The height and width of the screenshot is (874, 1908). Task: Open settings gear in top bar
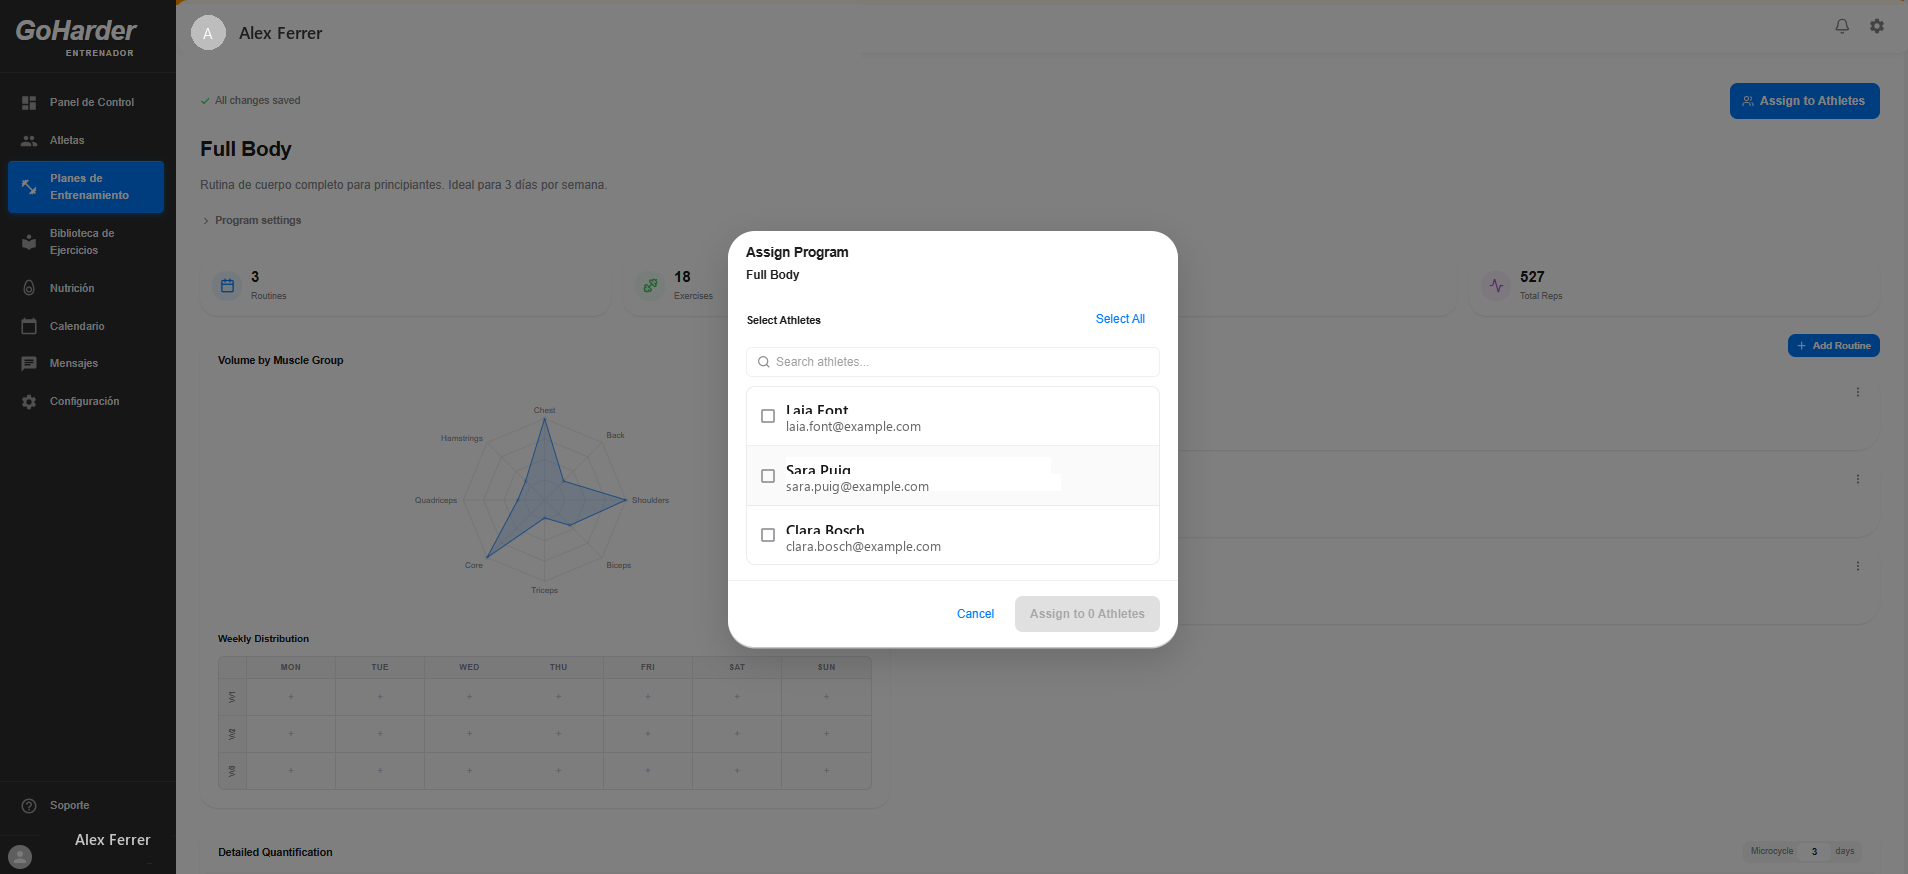(x=1877, y=26)
